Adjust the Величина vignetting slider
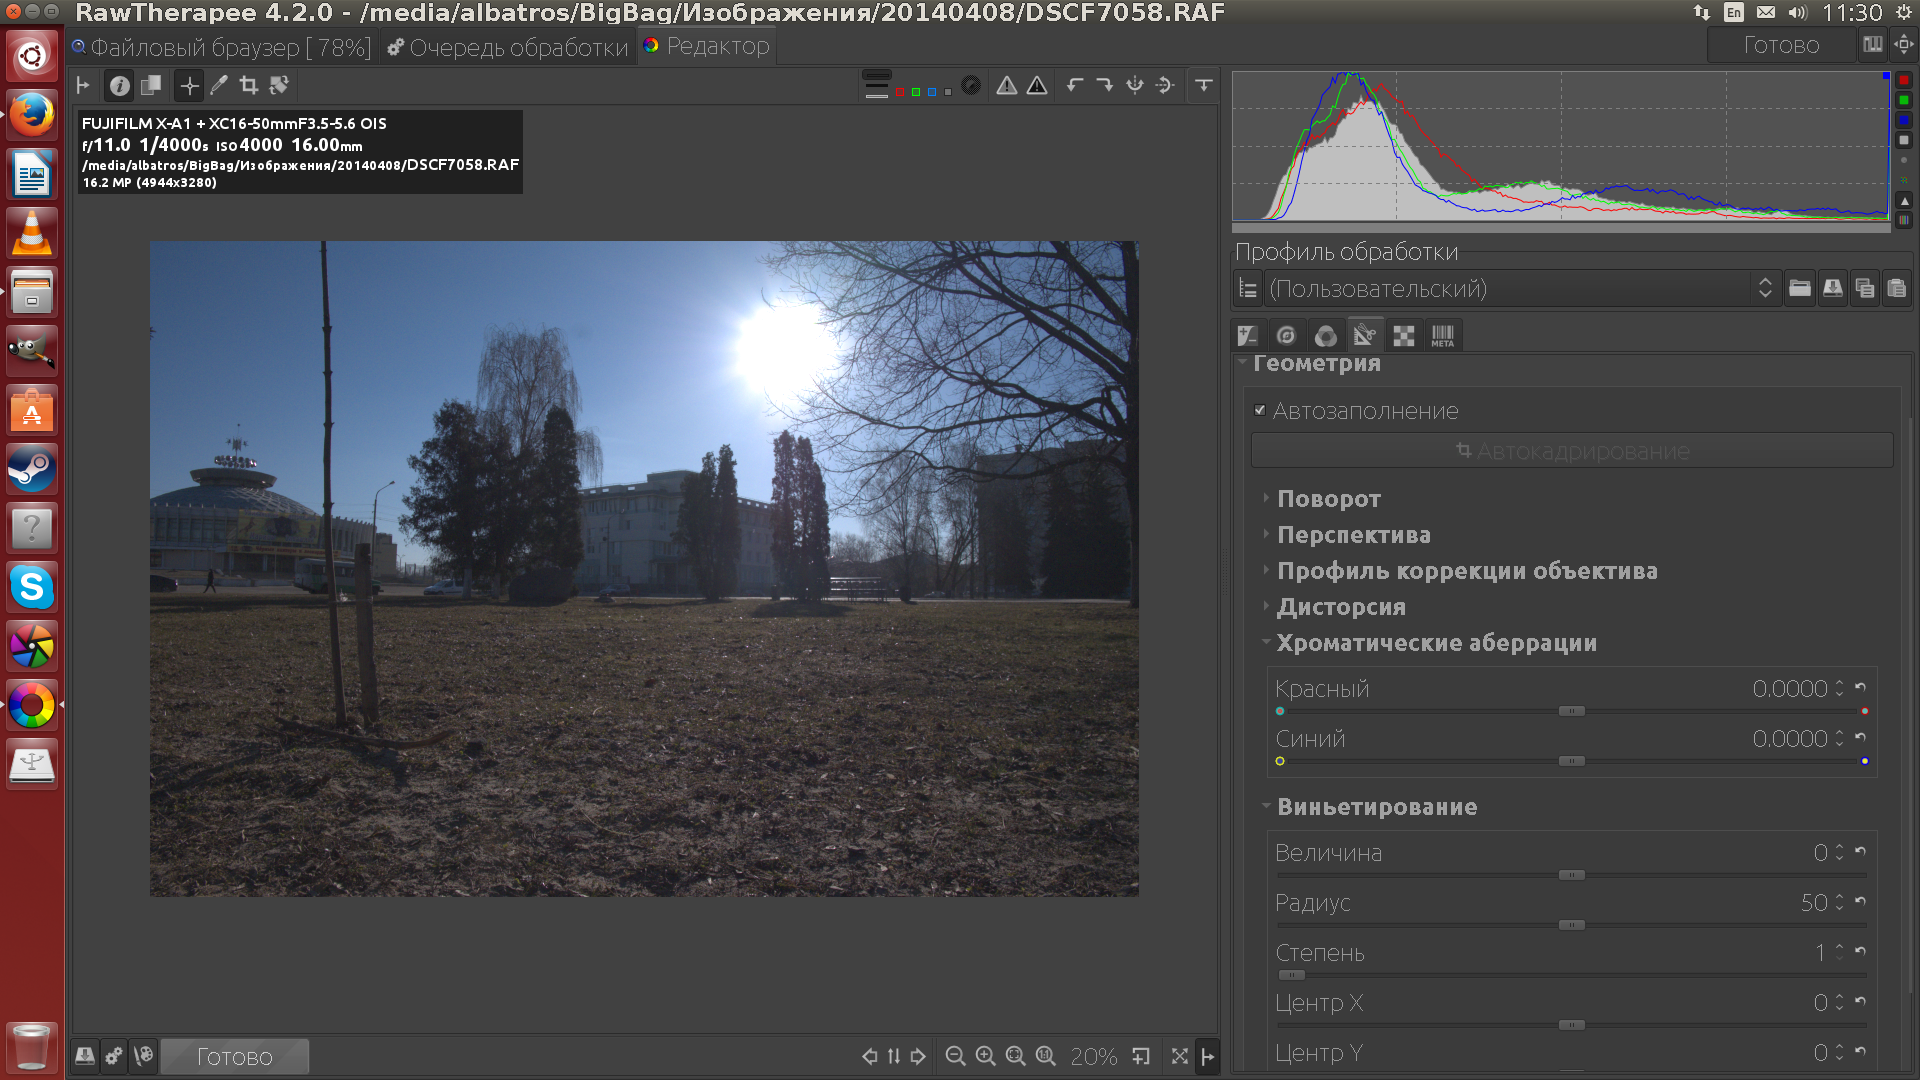This screenshot has height=1080, width=1920. point(1571,875)
